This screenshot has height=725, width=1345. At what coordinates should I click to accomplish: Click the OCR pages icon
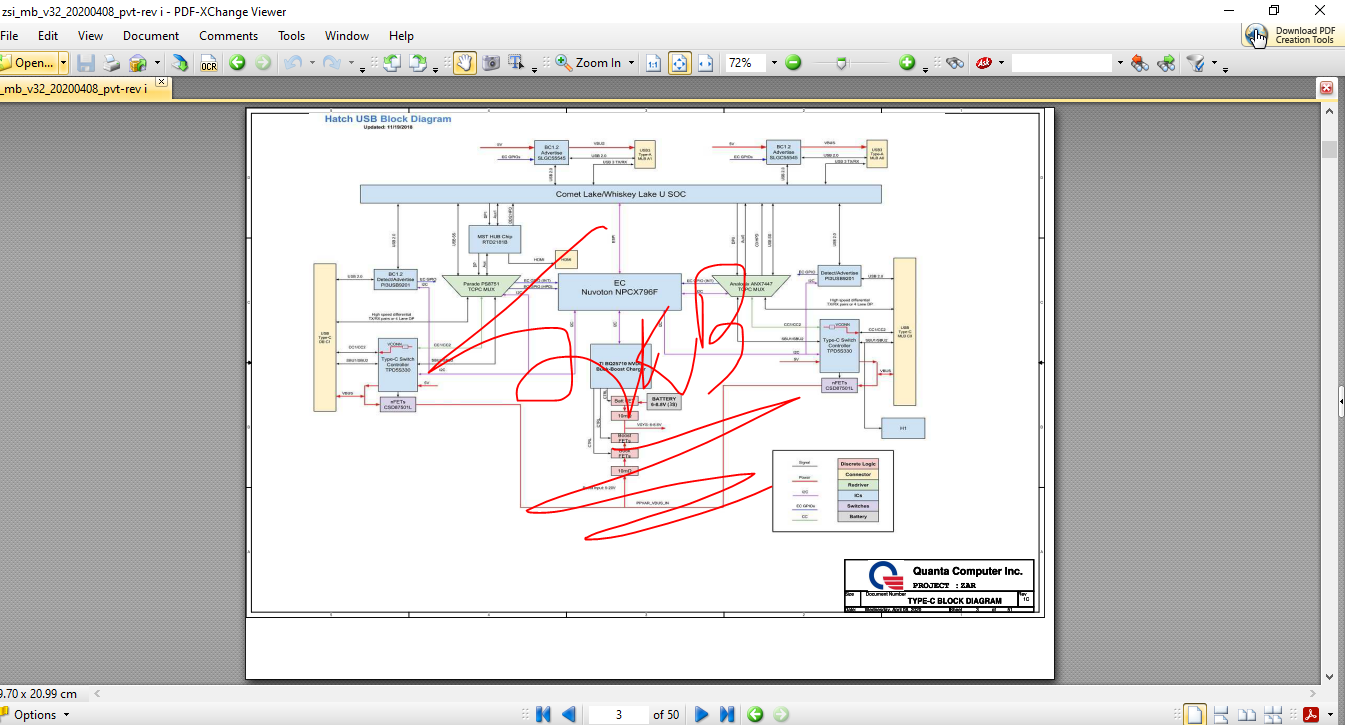click(208, 63)
